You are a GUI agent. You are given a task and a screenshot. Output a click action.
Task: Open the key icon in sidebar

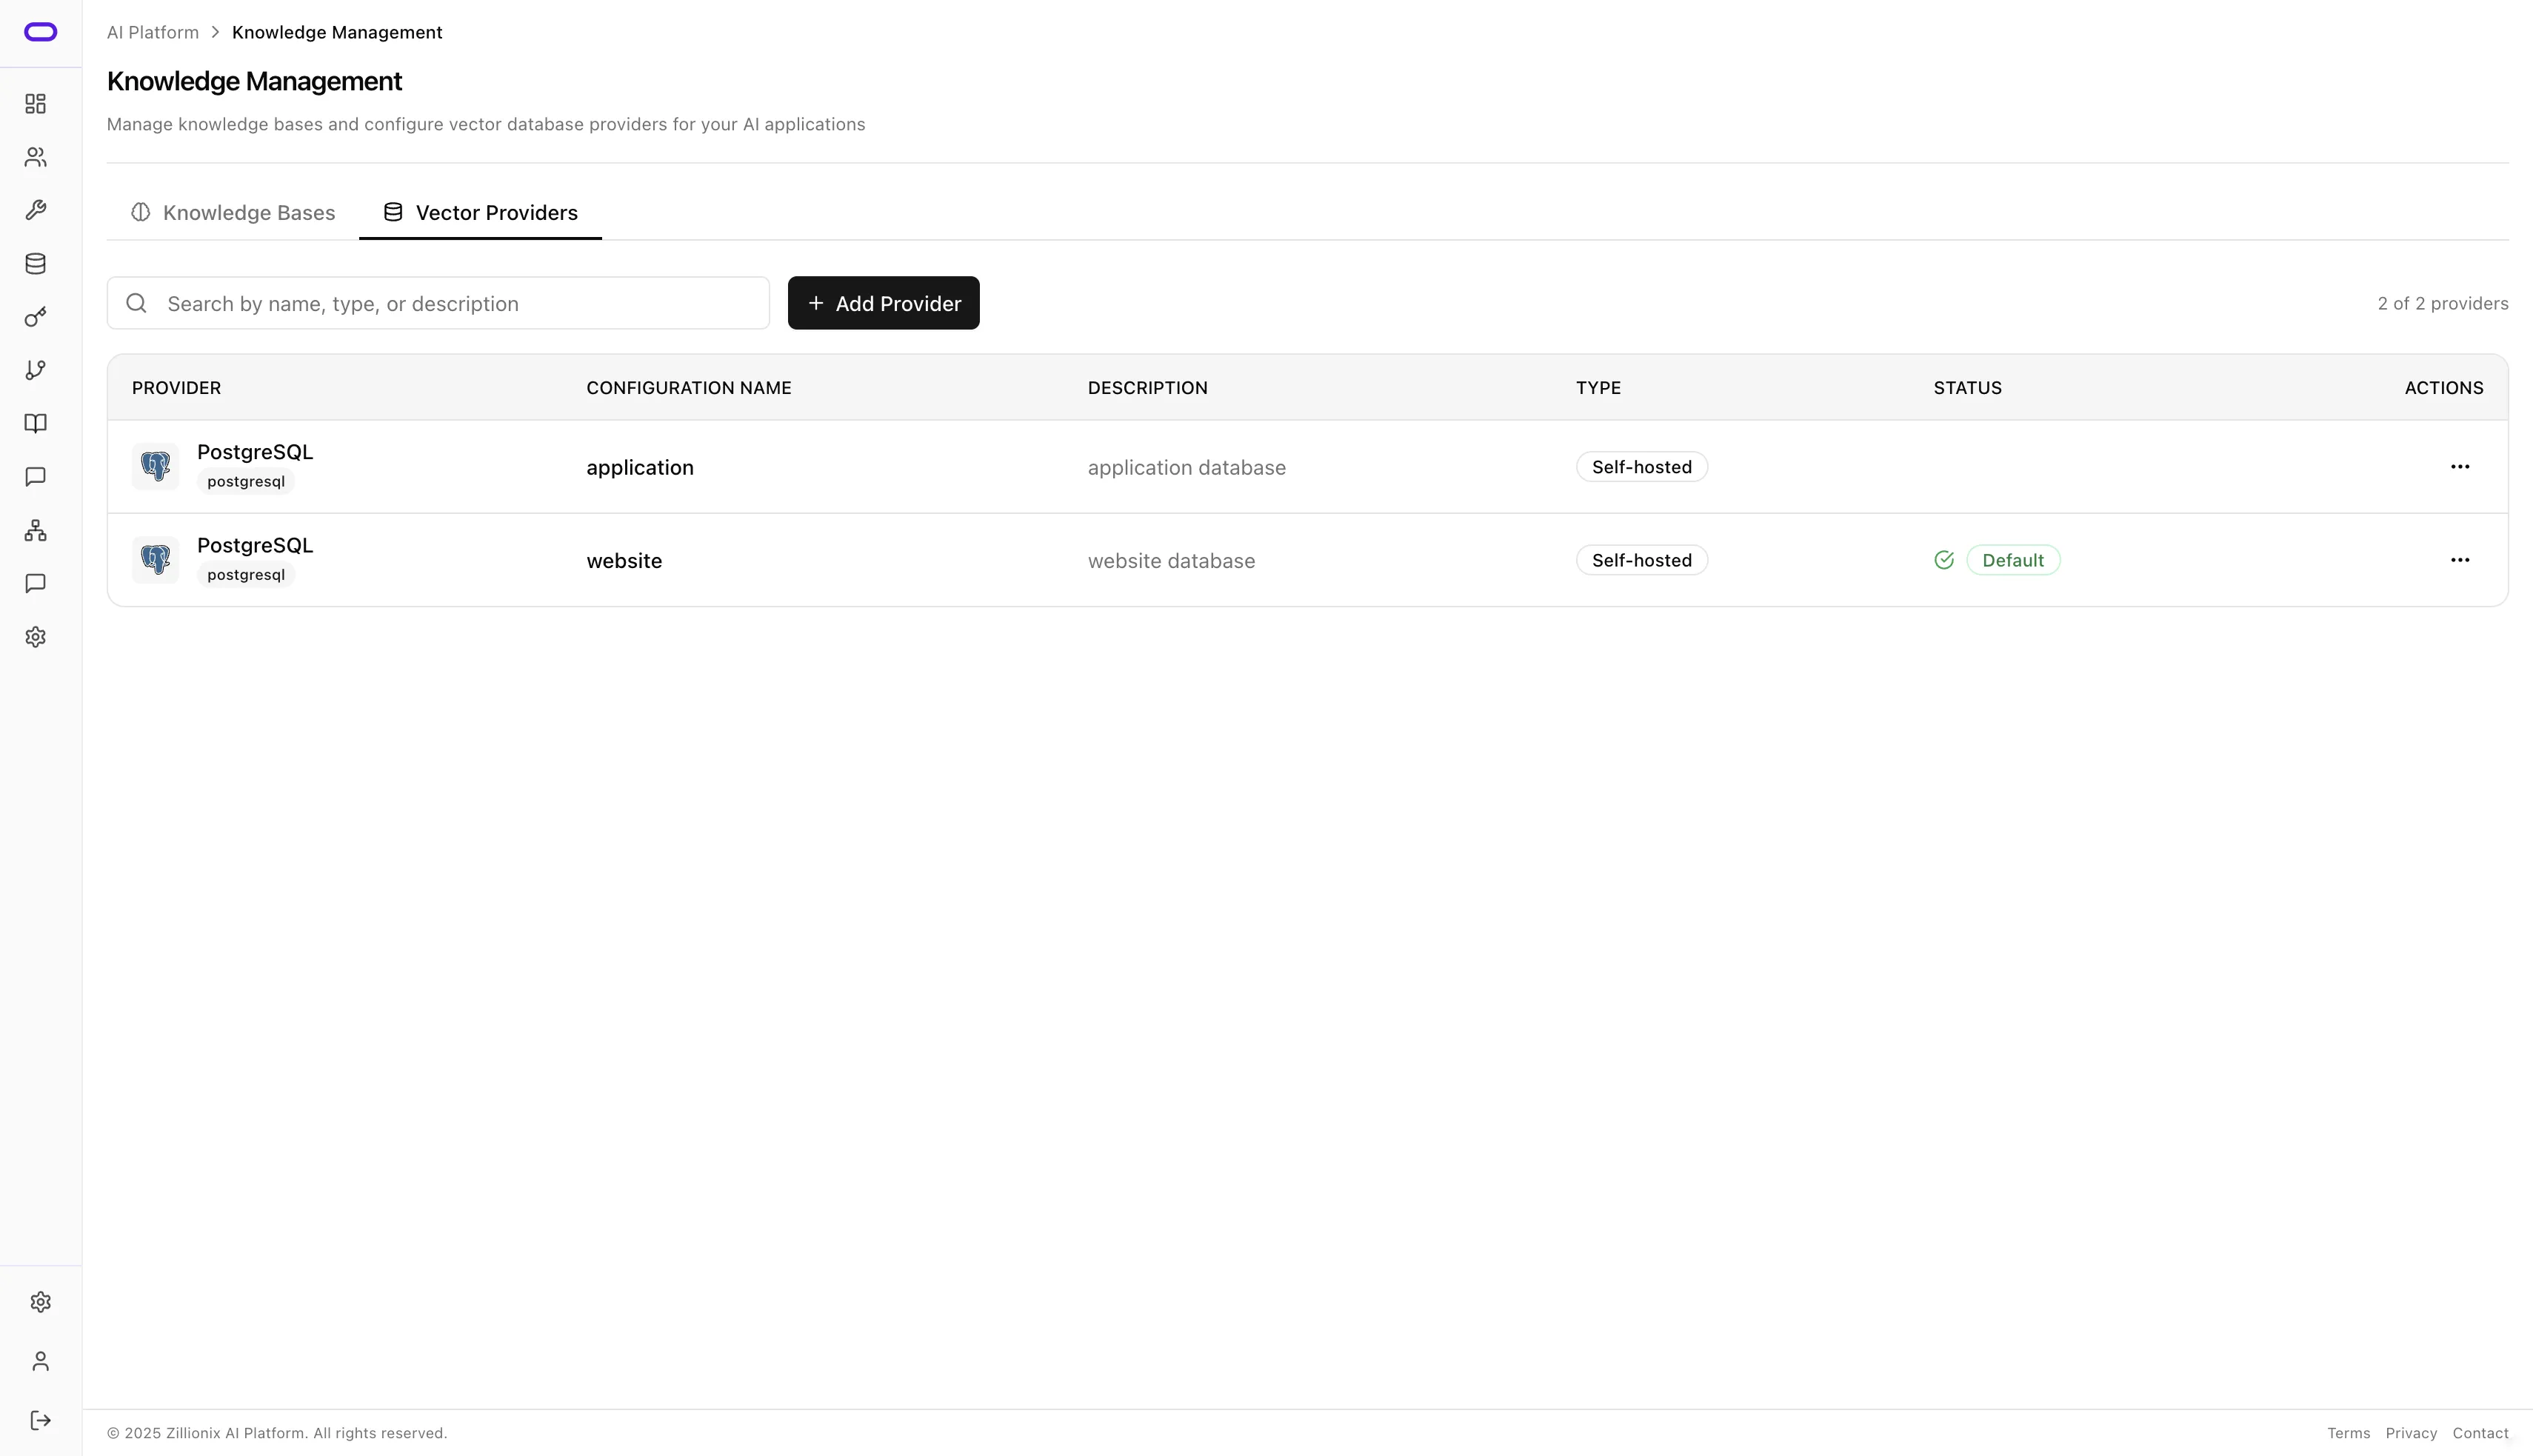coord(36,317)
